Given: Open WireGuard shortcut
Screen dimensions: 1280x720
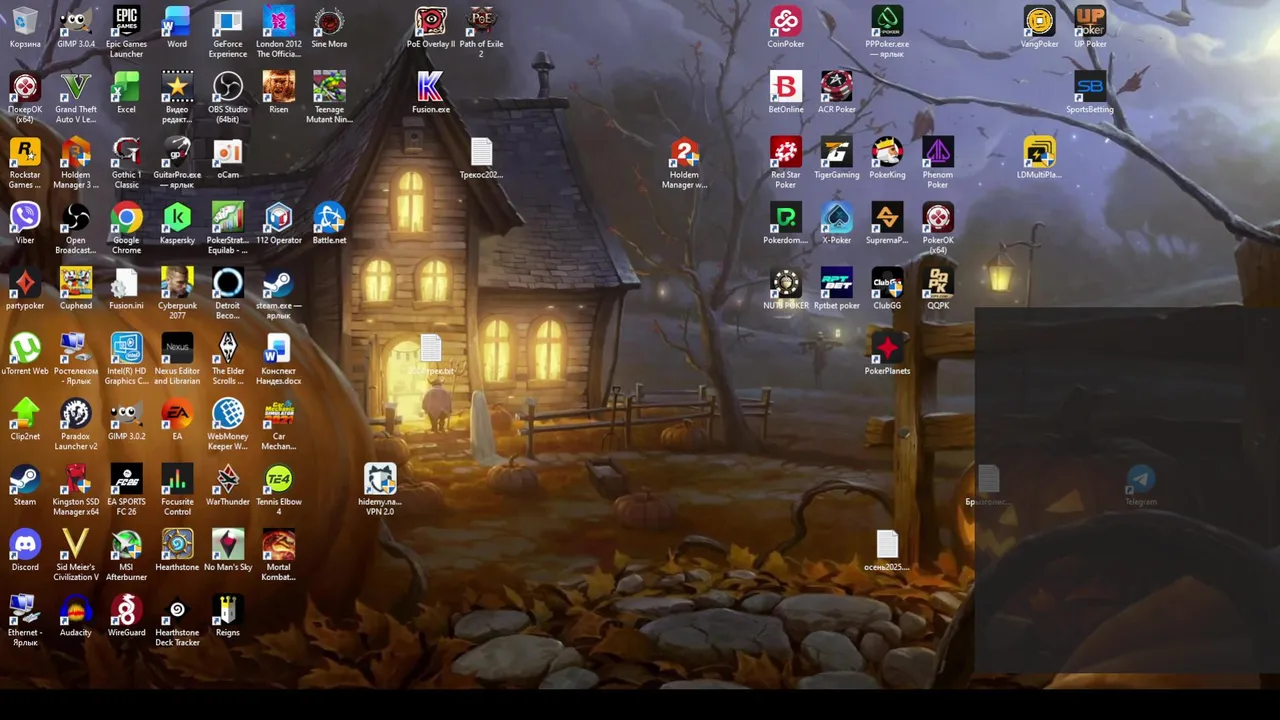Looking at the screenshot, I should coord(126,617).
